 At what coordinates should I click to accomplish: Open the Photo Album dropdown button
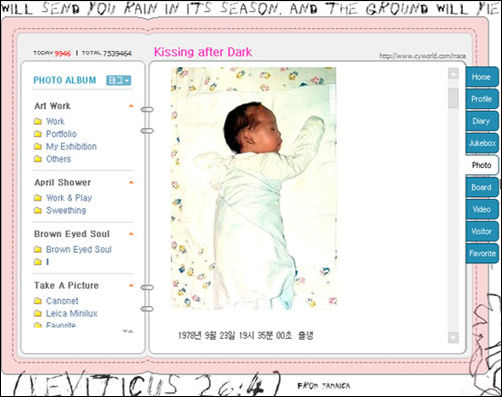(119, 80)
